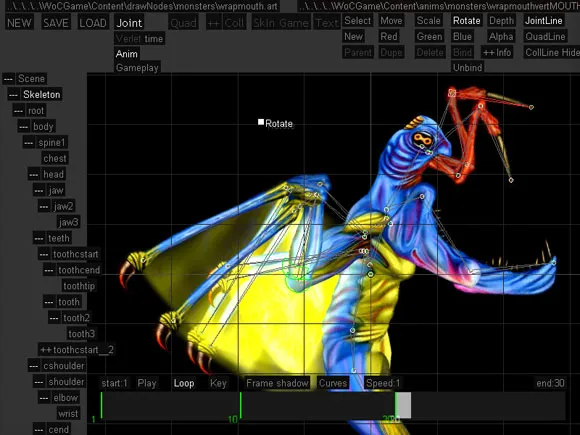Screen dimensions: 580x435
Task: Select the Green channel tool
Action: [x=429, y=37]
